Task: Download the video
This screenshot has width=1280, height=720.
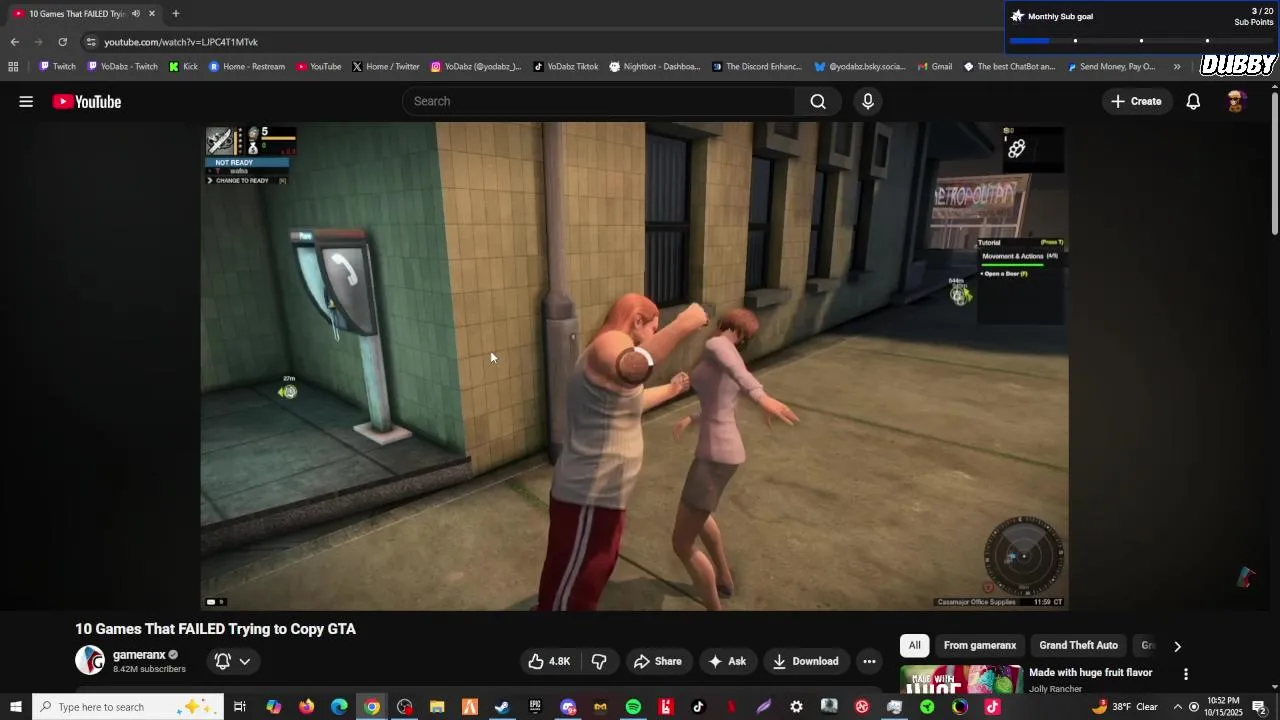Action: [806, 661]
